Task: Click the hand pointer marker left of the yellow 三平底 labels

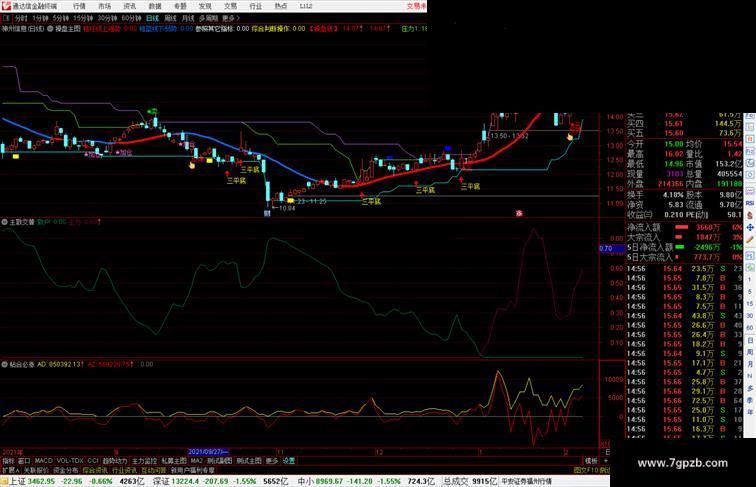Action: pyautogui.click(x=192, y=166)
